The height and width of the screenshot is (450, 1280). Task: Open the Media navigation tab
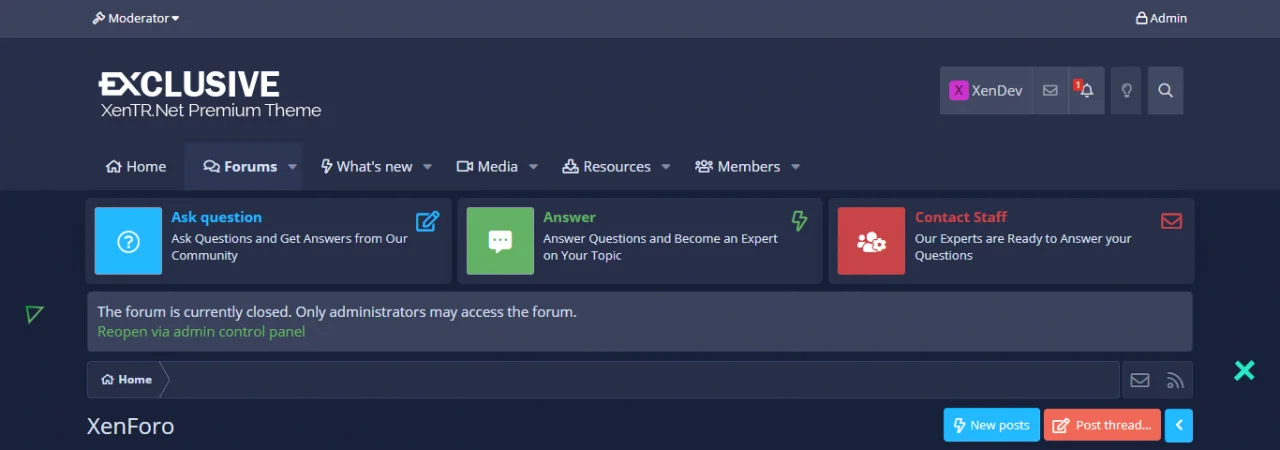tap(487, 167)
